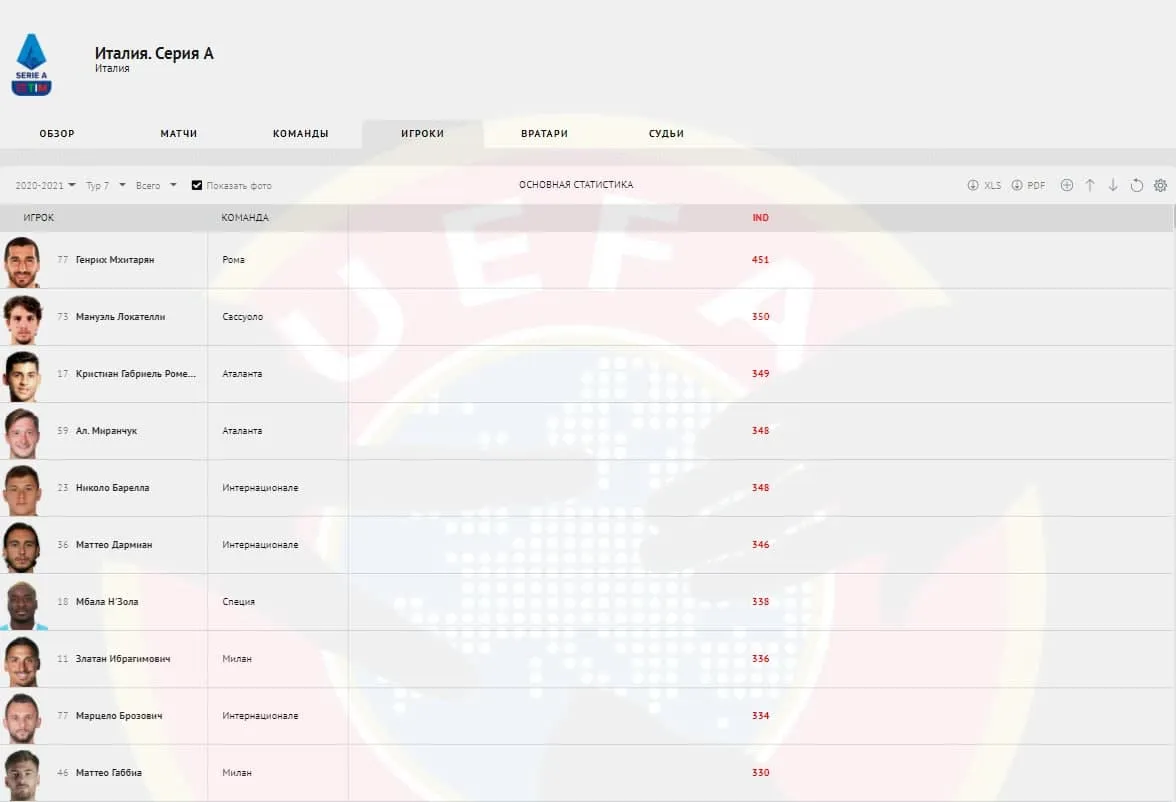Image resolution: width=1176 pixels, height=802 pixels.
Task: Download the XLS export
Action: (984, 185)
